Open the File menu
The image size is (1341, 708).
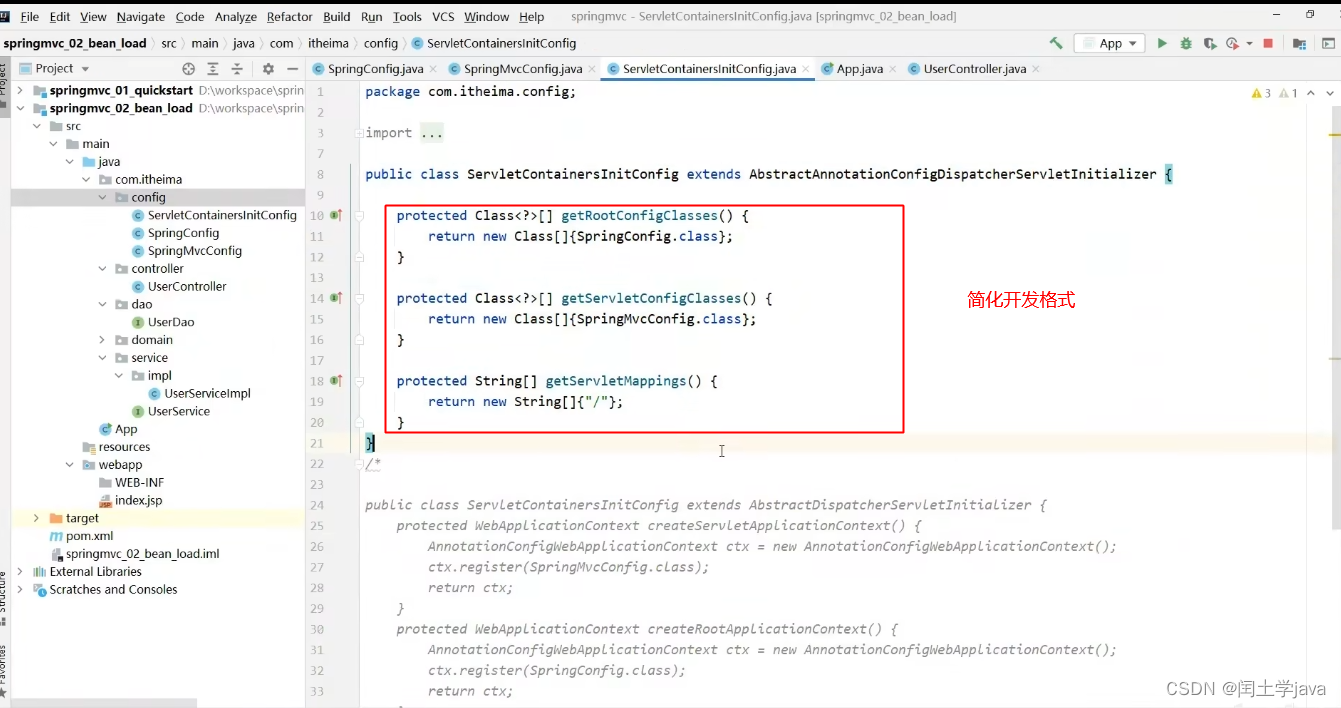coord(30,17)
